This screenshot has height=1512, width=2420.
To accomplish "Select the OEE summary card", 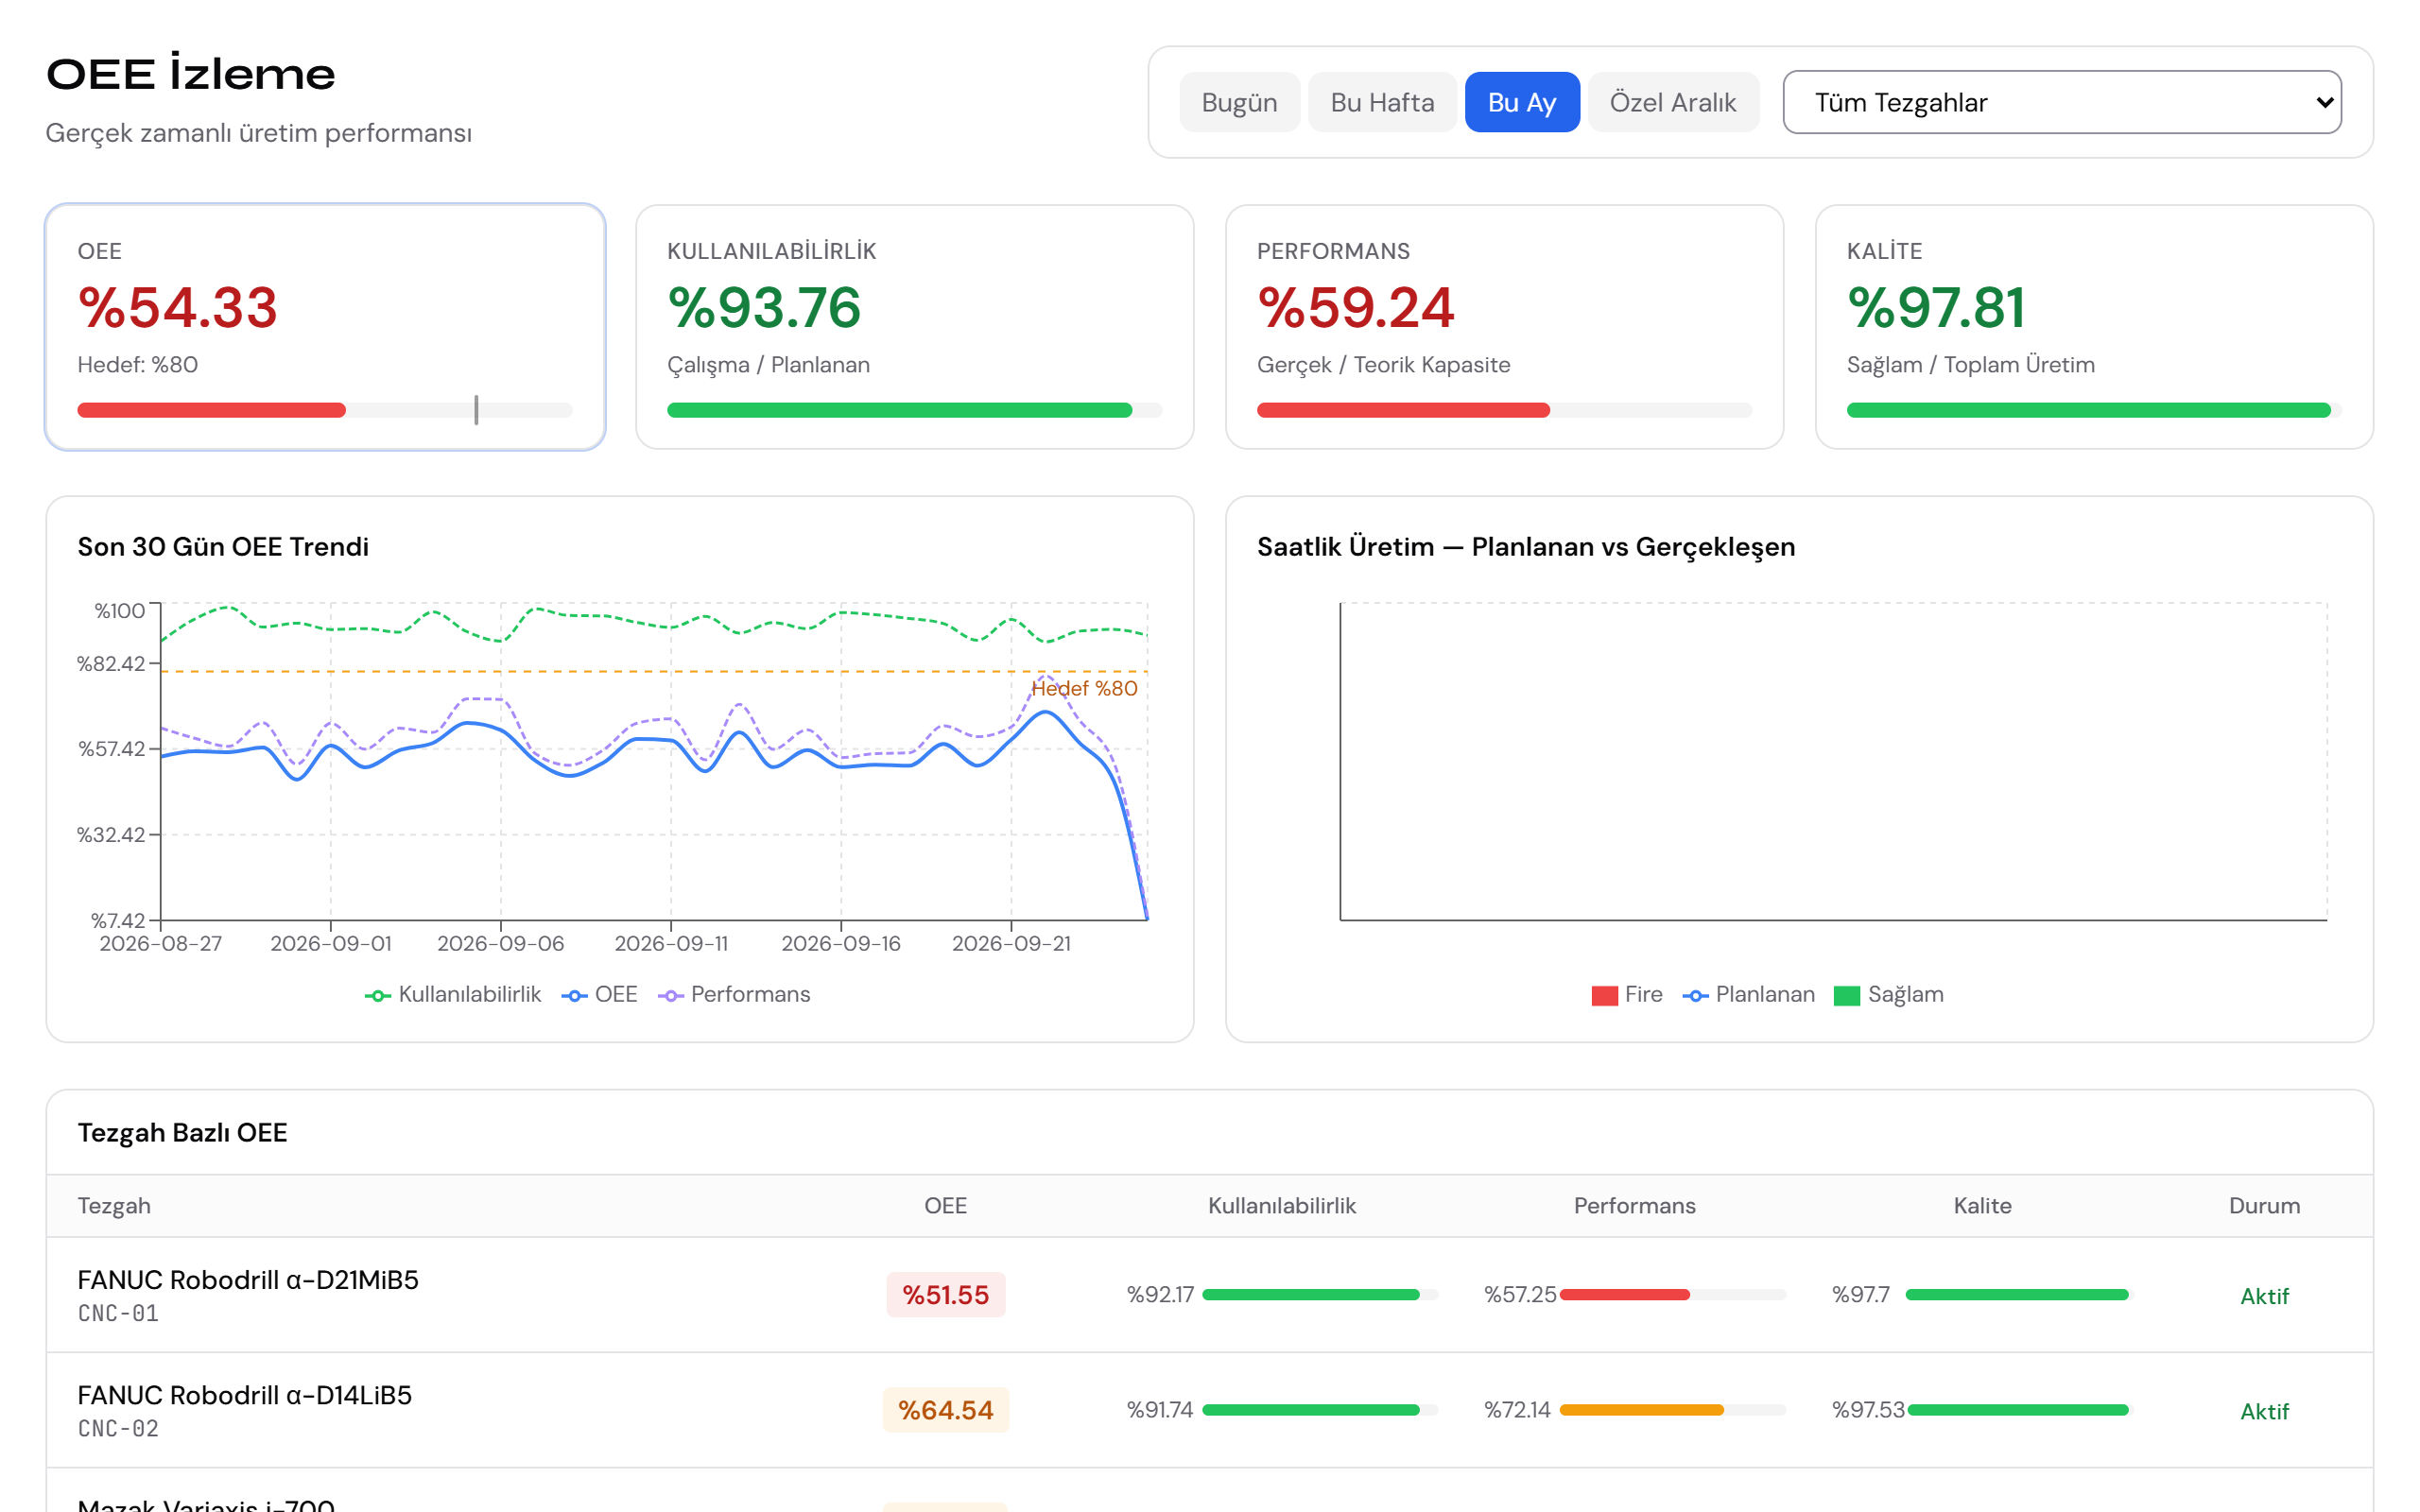I will tap(325, 327).
